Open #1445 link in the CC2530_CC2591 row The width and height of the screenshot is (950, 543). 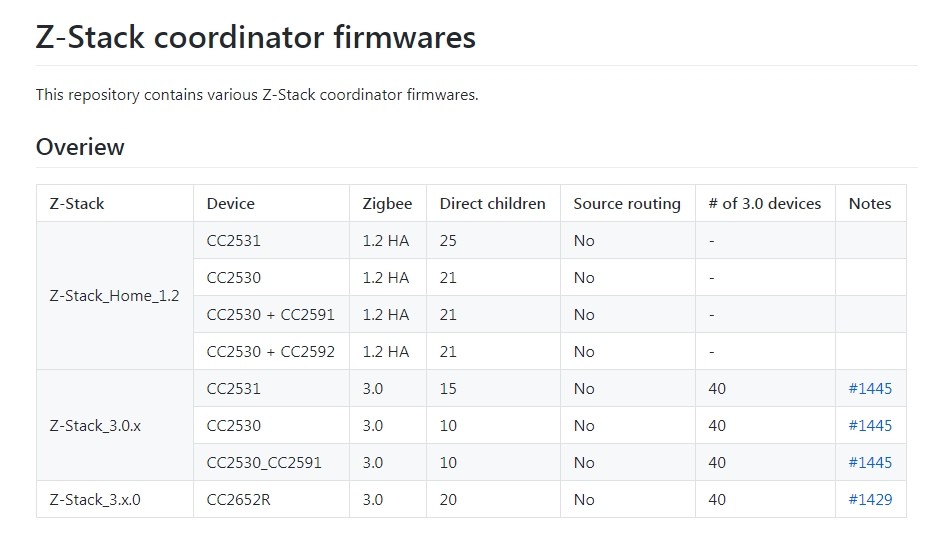point(870,462)
